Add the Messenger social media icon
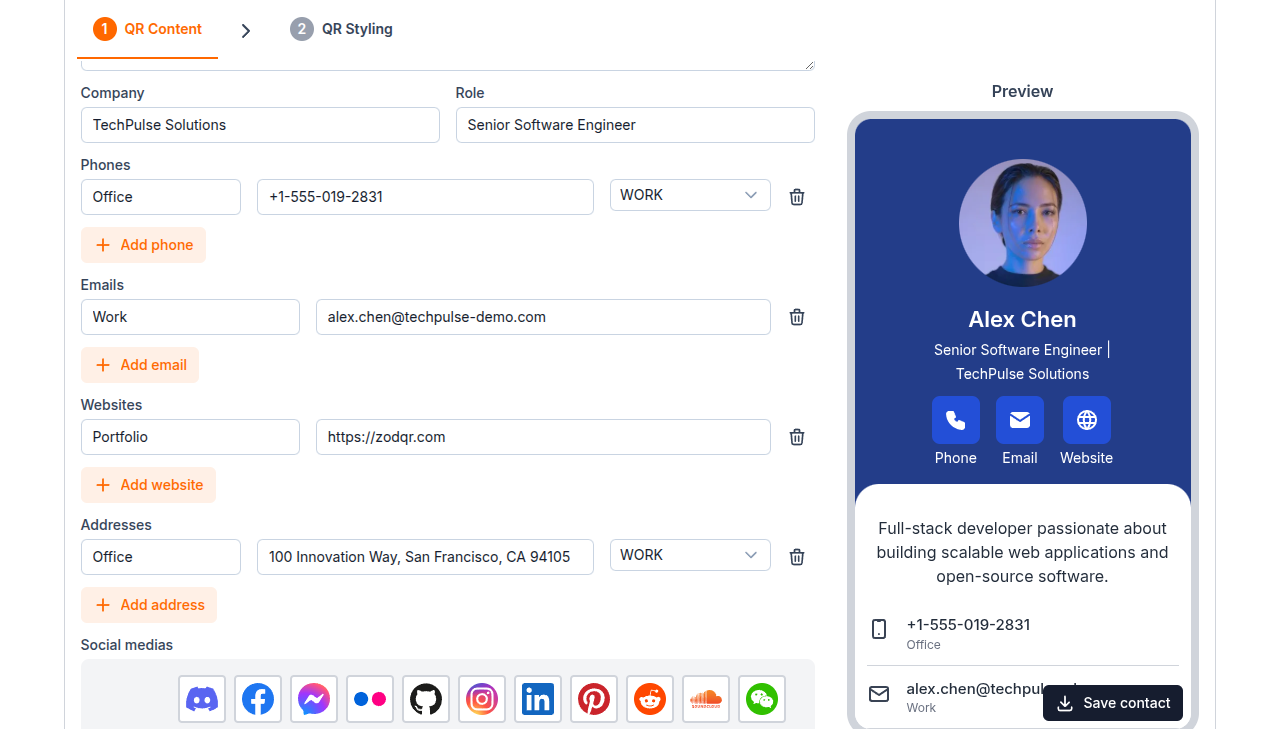 [314, 699]
